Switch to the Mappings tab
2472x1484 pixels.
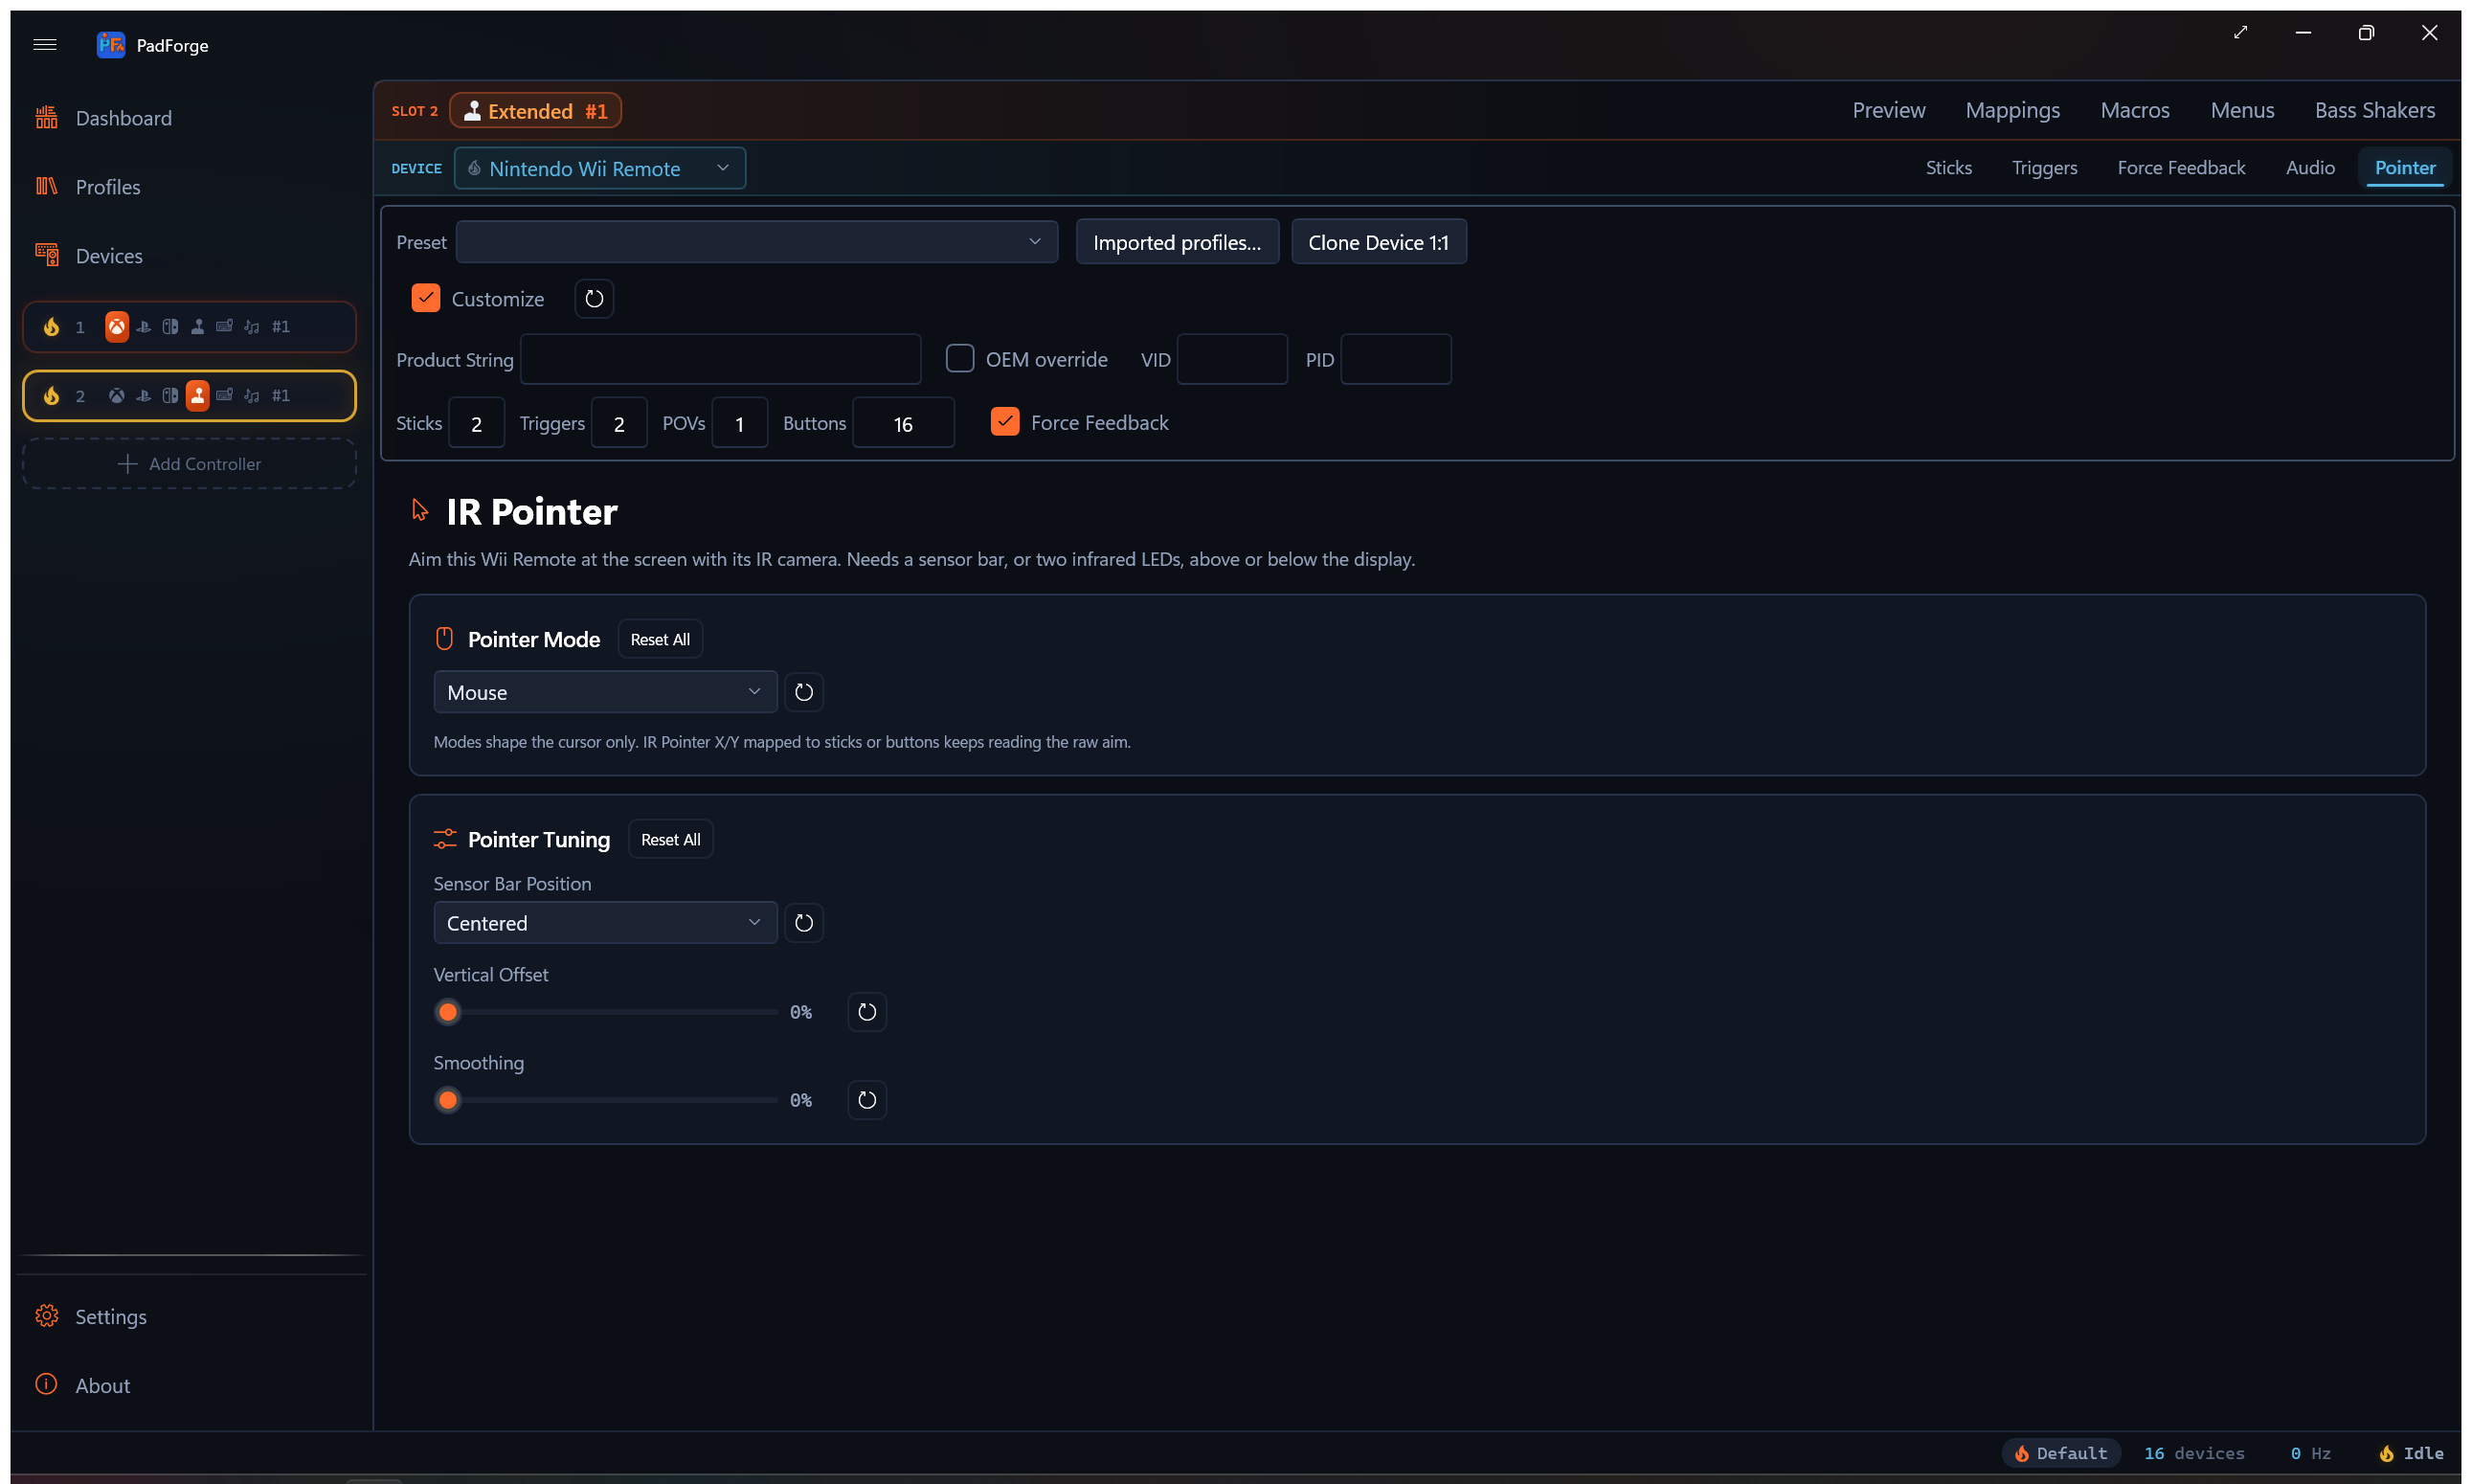2012,110
